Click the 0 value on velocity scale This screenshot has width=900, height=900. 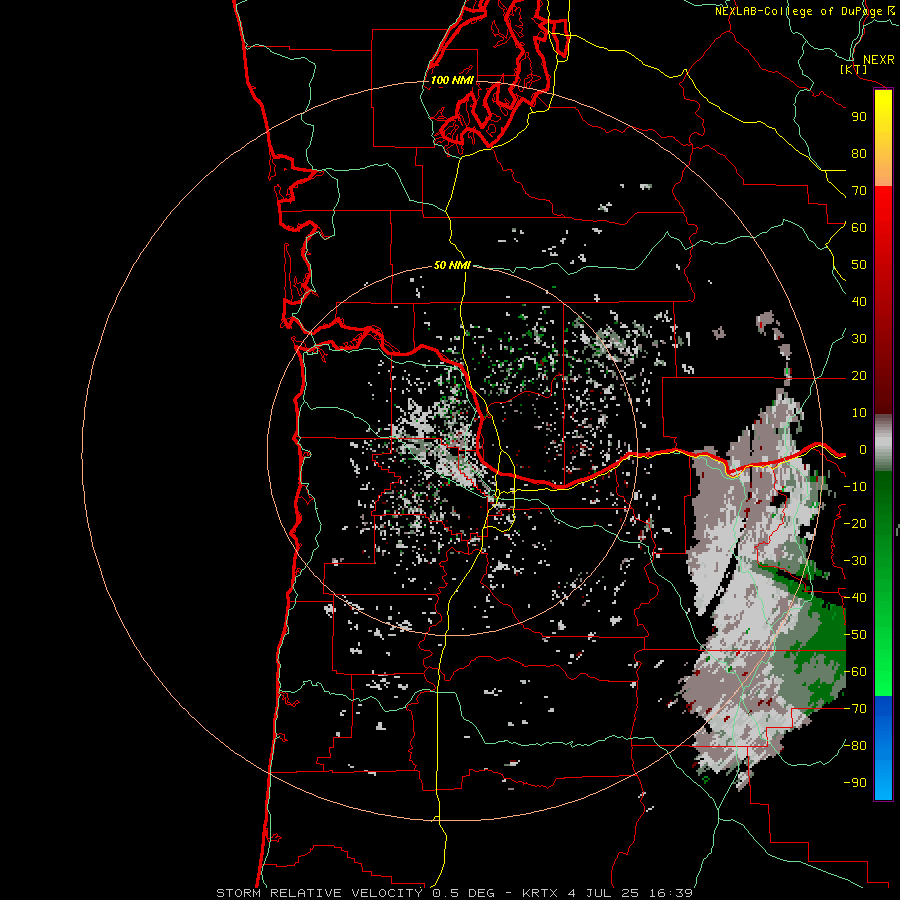[x=862, y=450]
